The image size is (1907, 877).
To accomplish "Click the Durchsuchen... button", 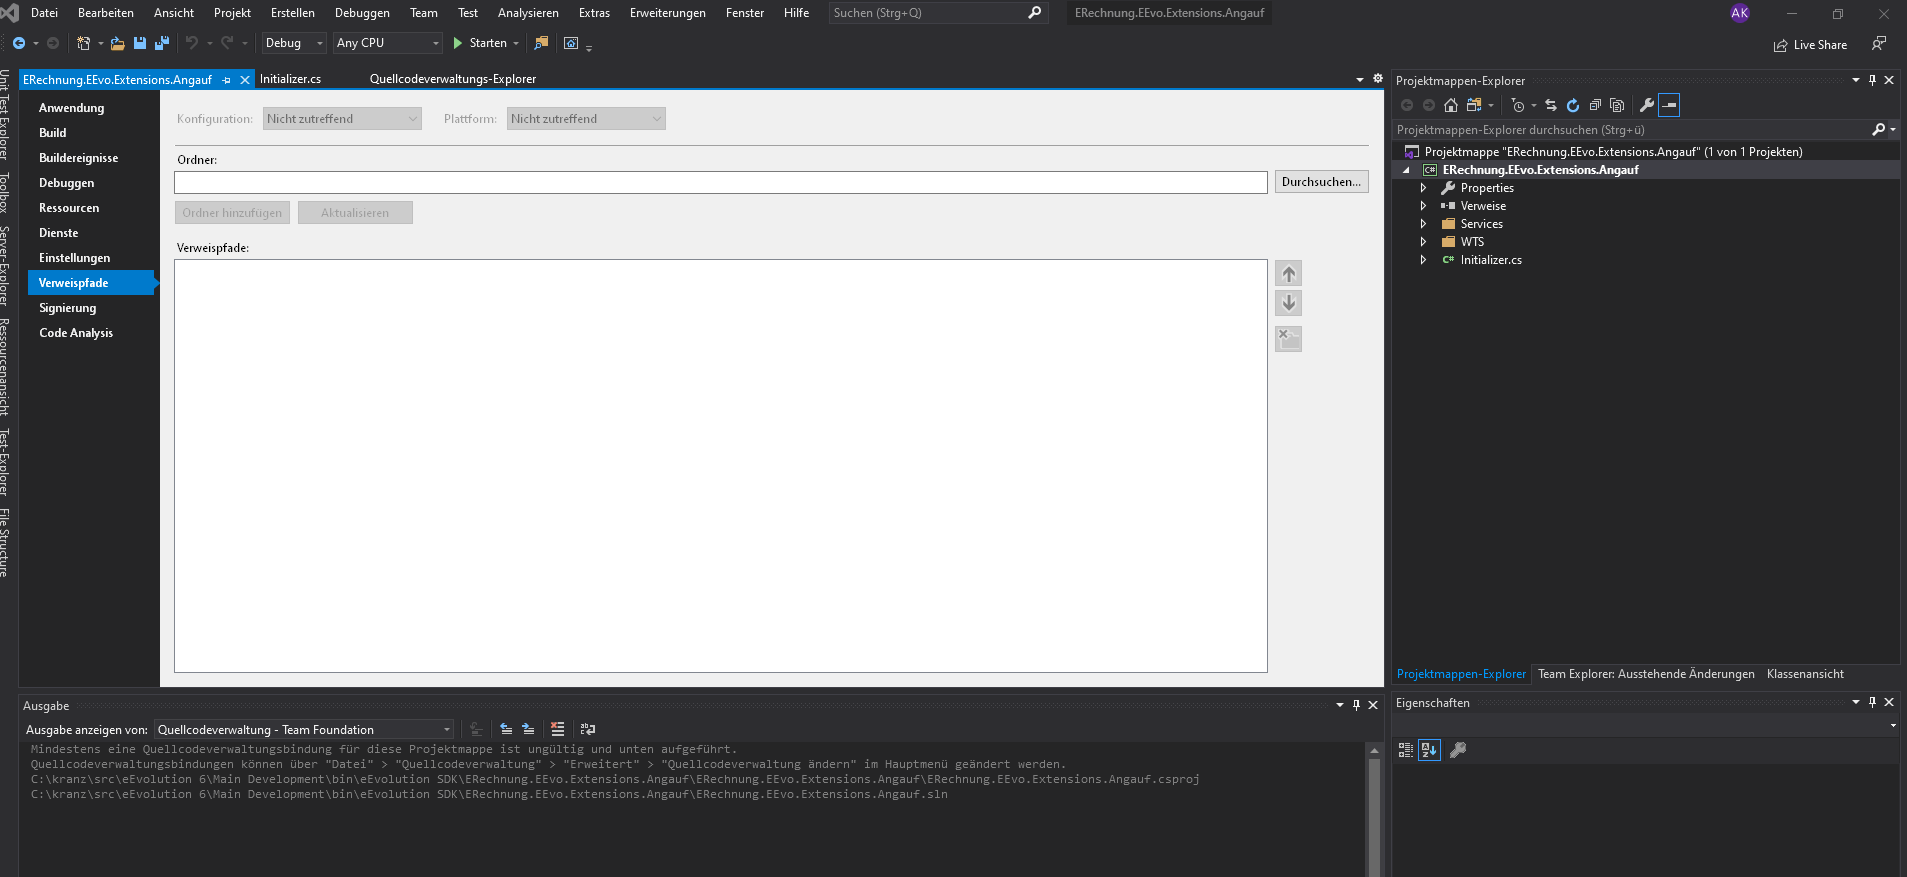I will click(1321, 182).
